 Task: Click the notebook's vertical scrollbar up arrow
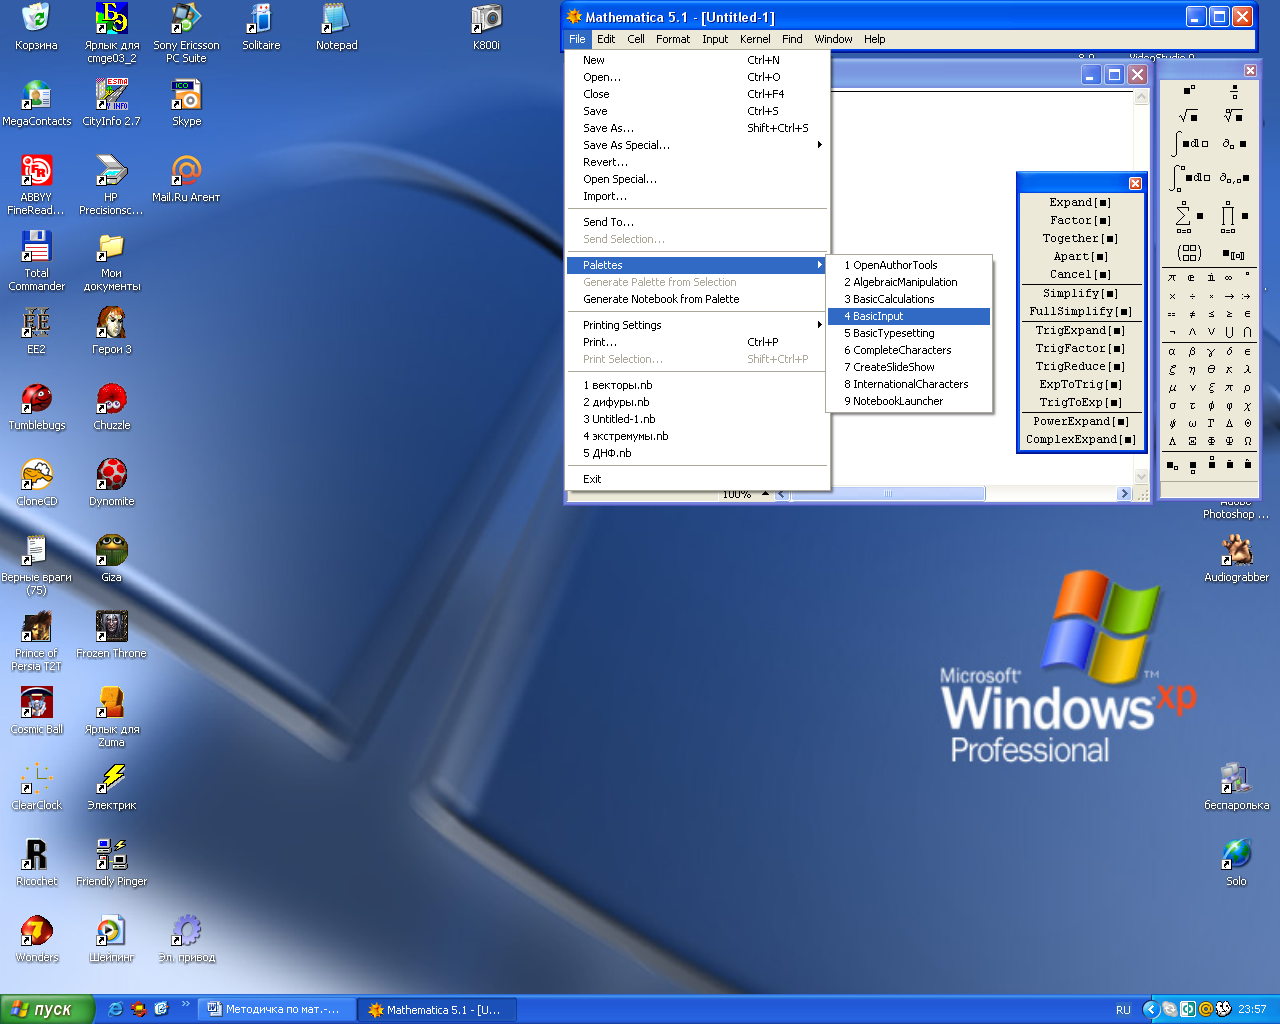(1141, 97)
